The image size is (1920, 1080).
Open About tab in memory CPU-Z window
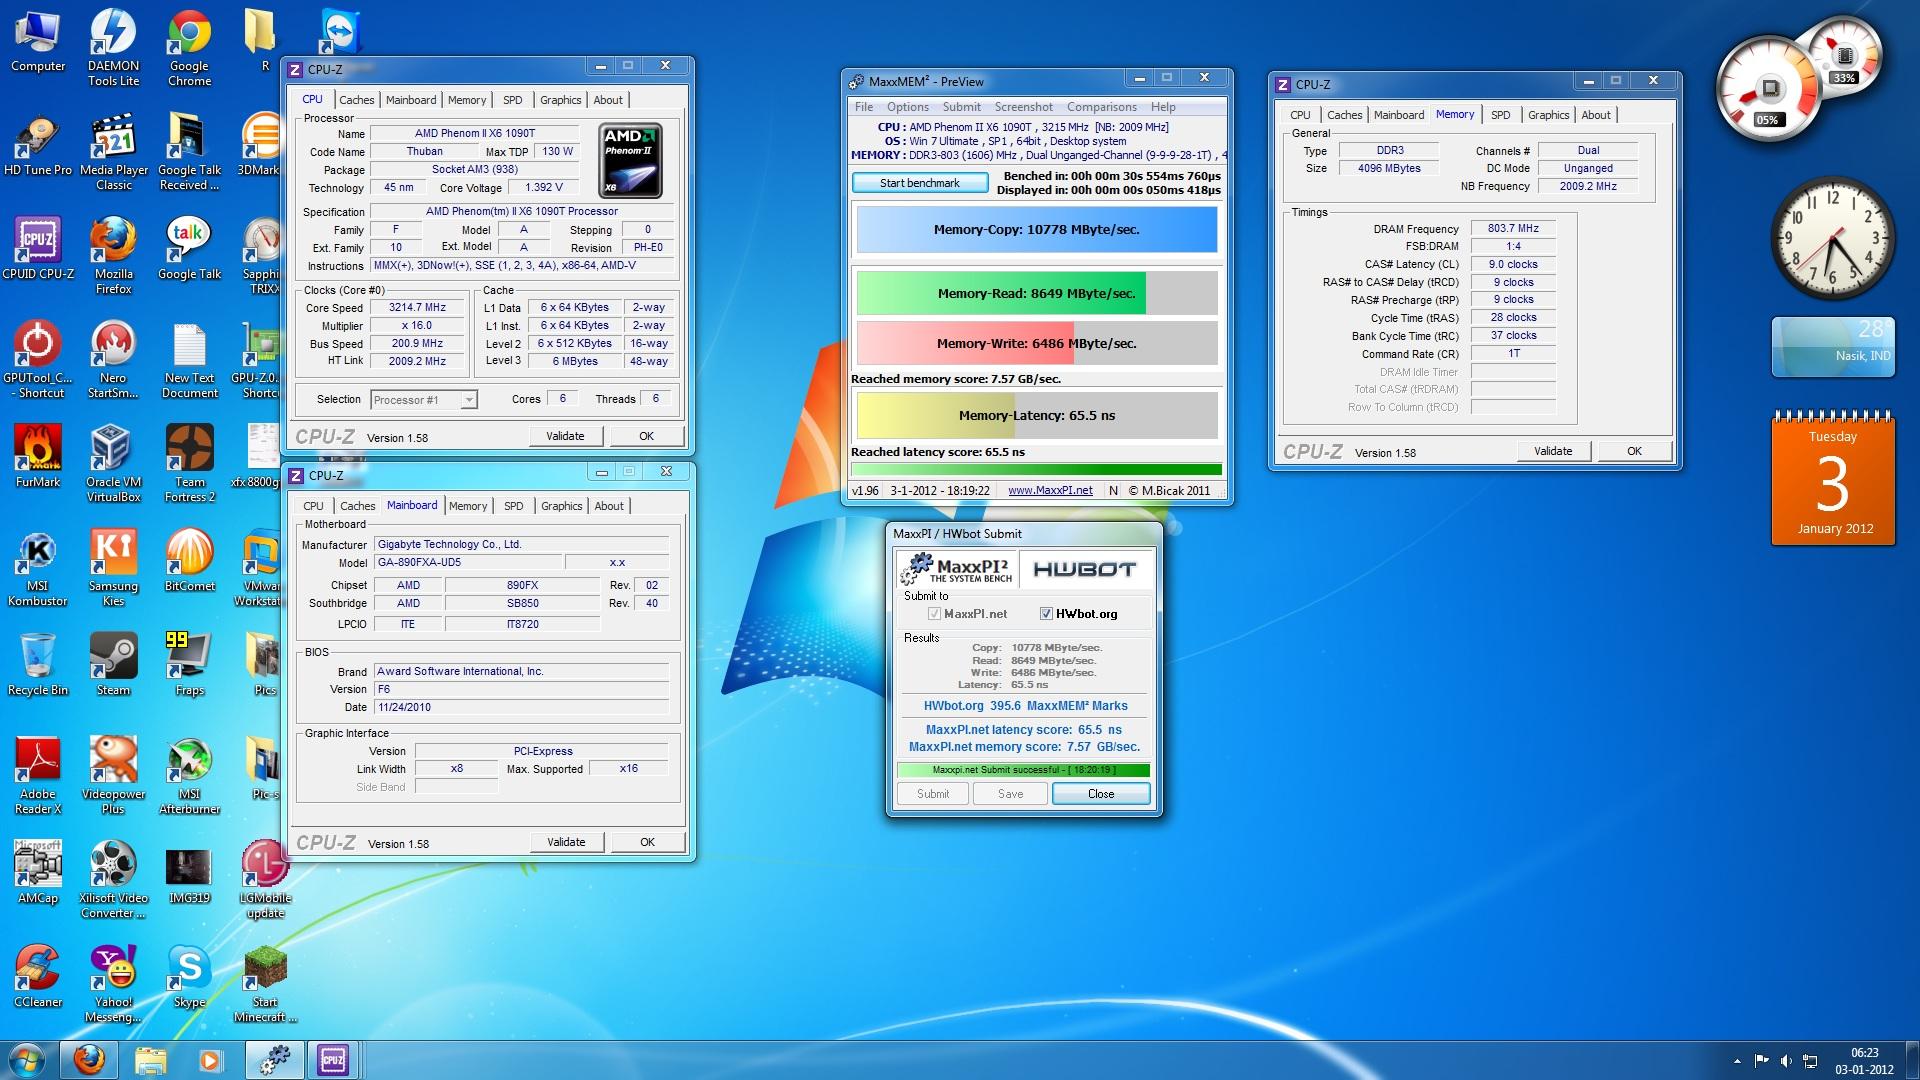click(1596, 115)
